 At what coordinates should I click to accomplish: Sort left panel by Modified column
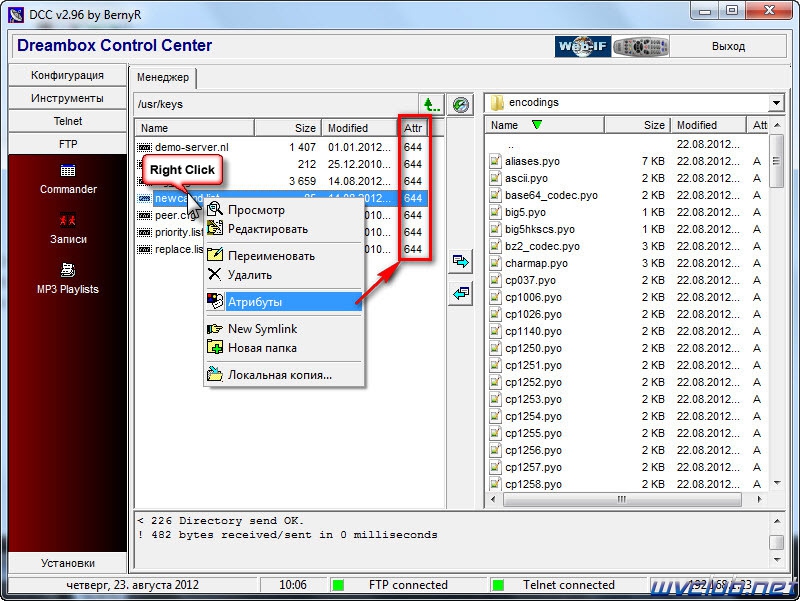[x=359, y=128]
